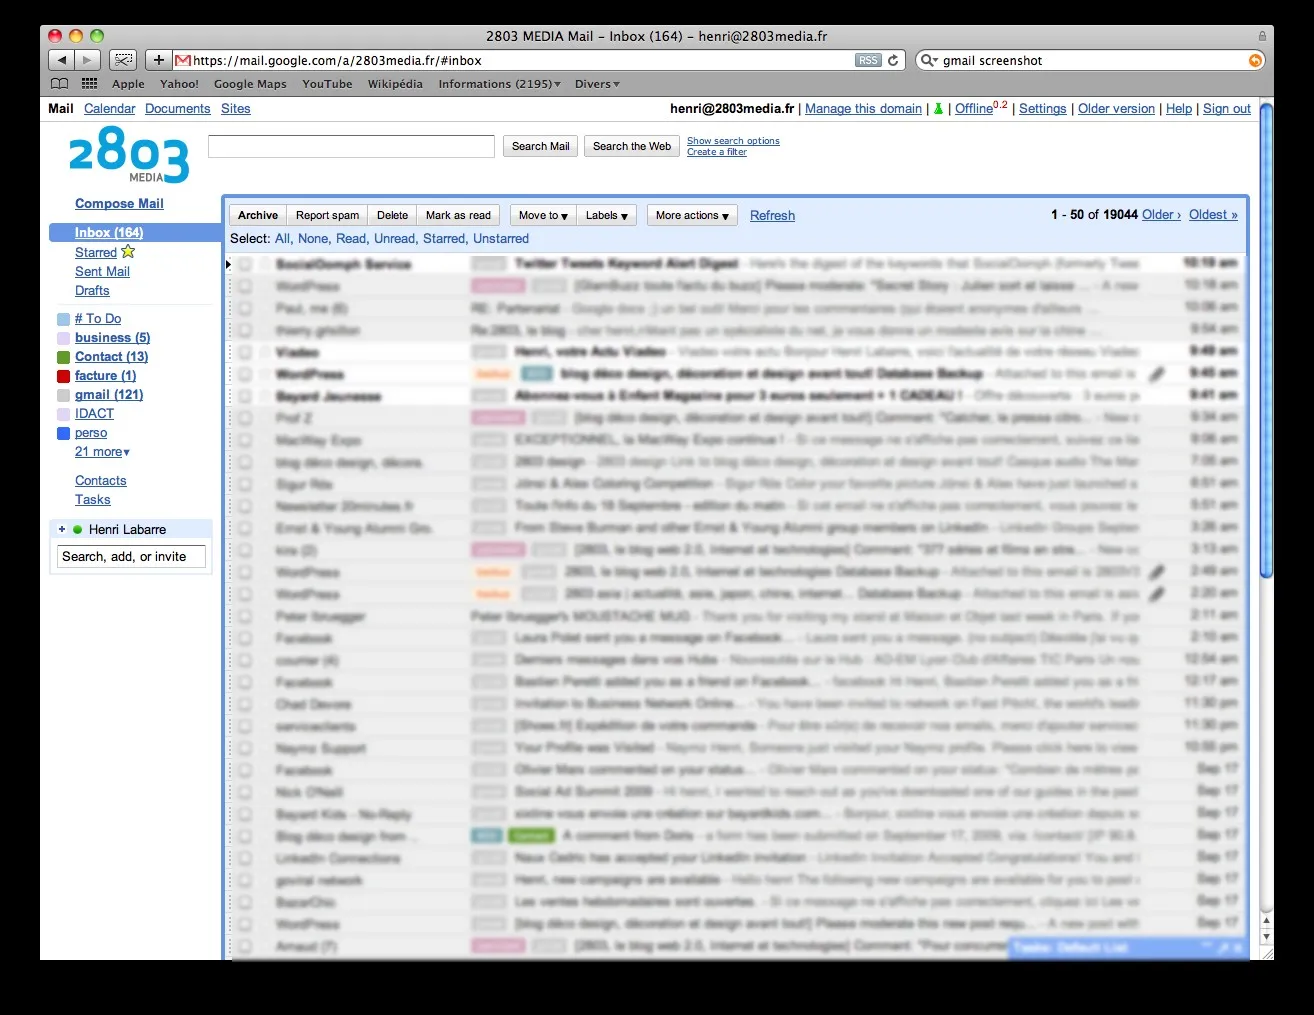Open the Apple bookmark in bookmarks bar
The image size is (1314, 1015).
[128, 84]
